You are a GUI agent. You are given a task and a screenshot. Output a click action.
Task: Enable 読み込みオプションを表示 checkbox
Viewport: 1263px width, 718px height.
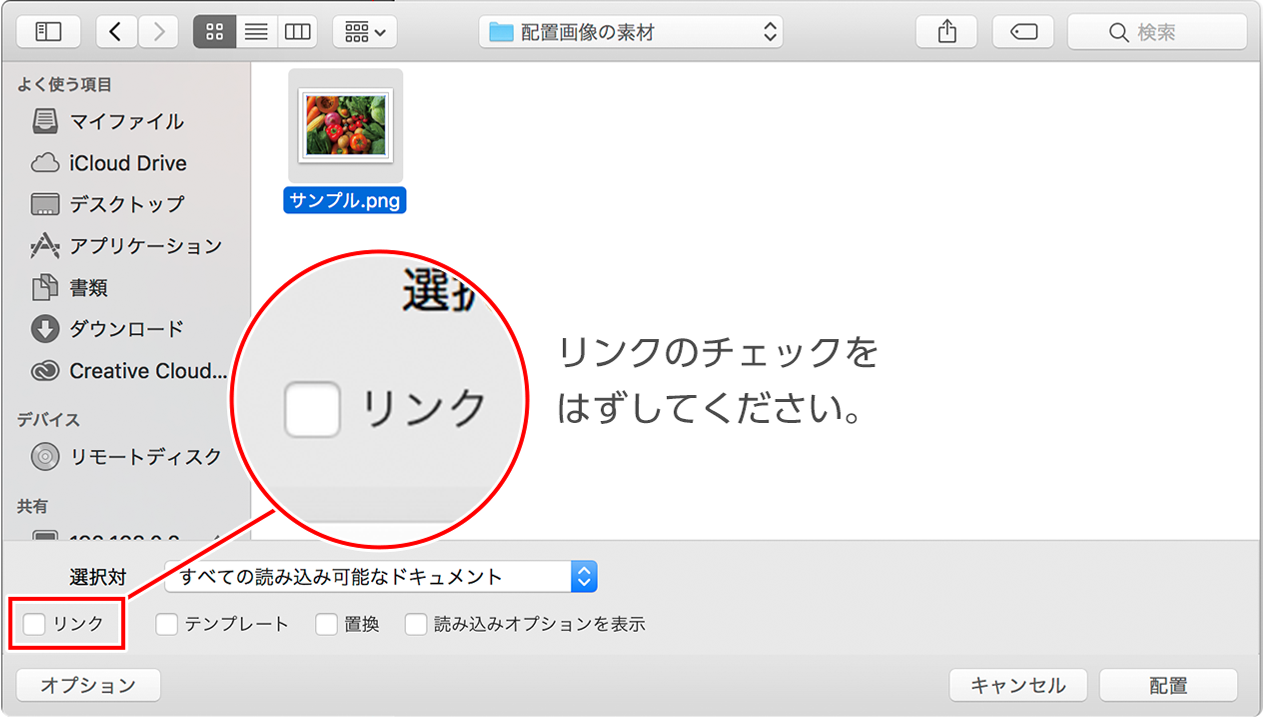pos(416,624)
